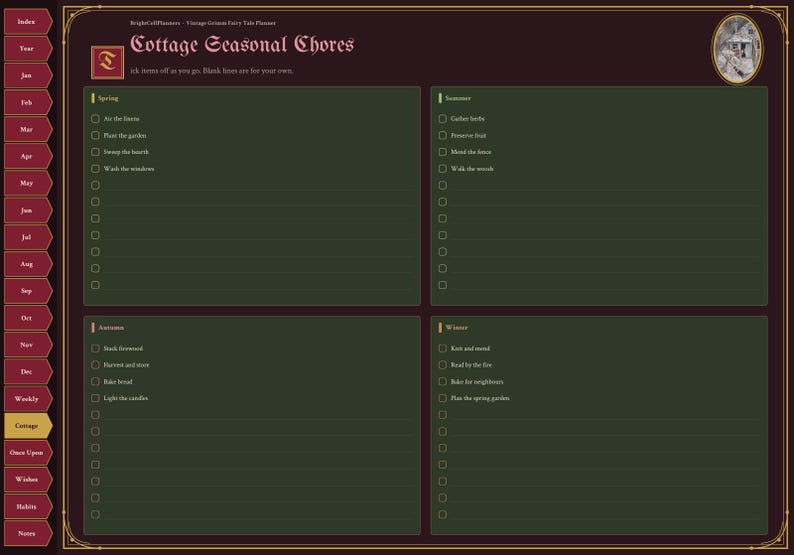Viewport: 794px width, 555px height.
Task: Open the Once Upon tab
Action: click(x=28, y=452)
